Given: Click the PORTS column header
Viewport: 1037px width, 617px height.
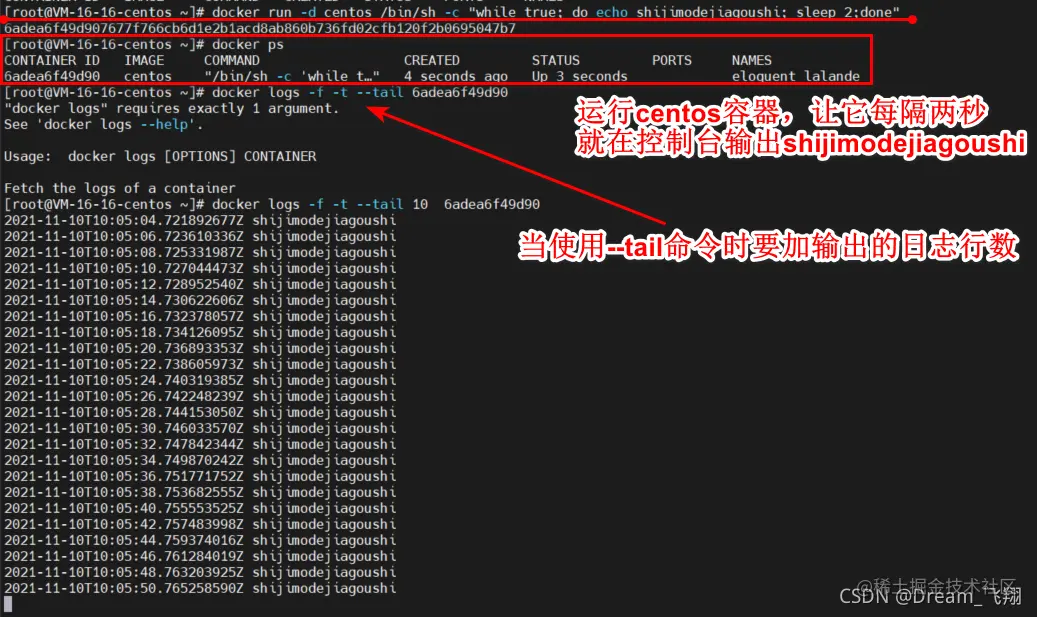Looking at the screenshot, I should click(x=672, y=60).
